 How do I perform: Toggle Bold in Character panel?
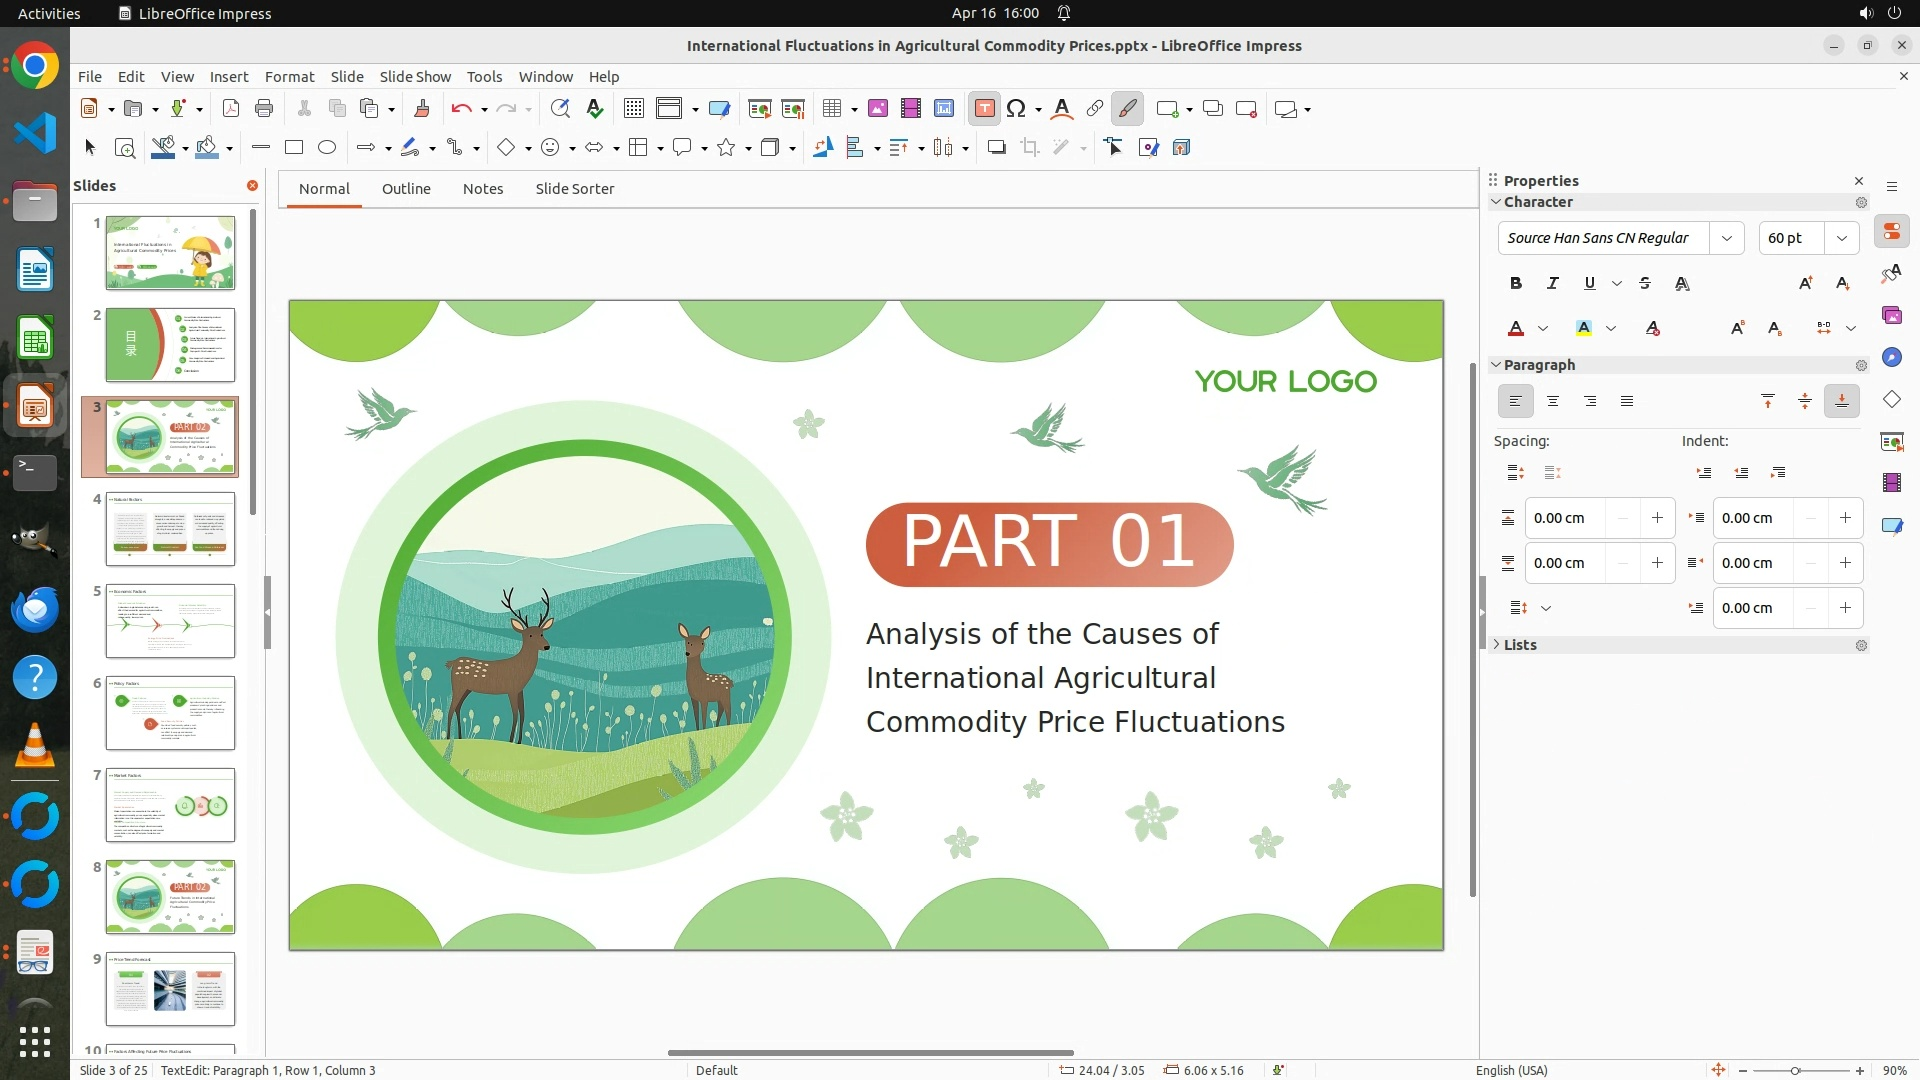tap(1516, 283)
